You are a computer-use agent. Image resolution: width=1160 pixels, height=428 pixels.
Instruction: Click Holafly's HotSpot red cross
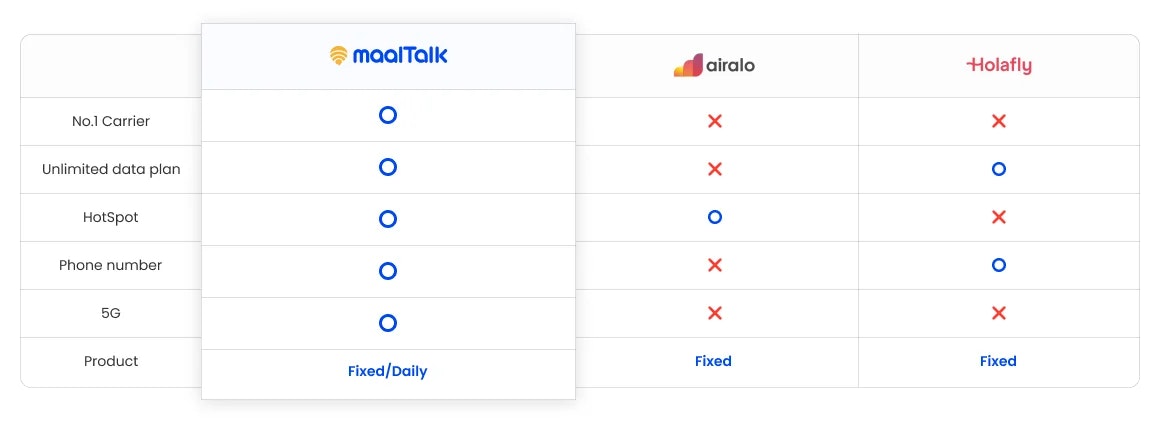[998, 217]
